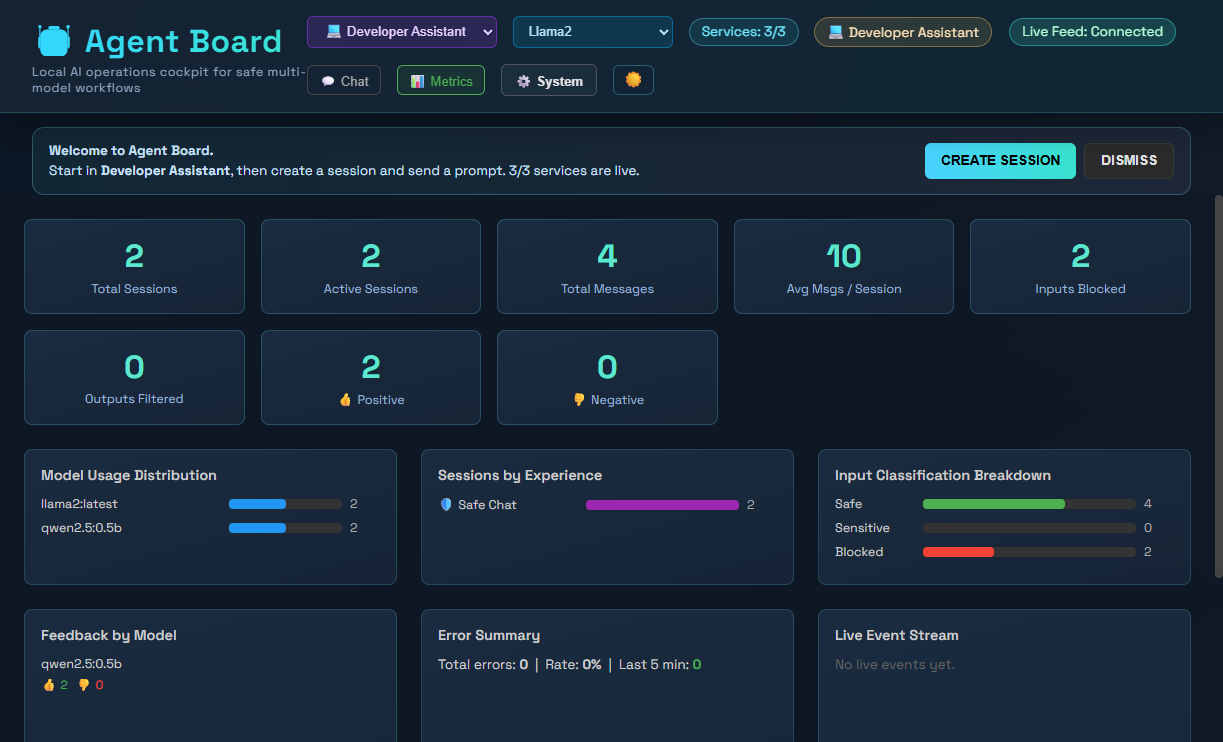Click the "Live Event Stream" heading
The width and height of the screenshot is (1223, 742).
coord(897,635)
